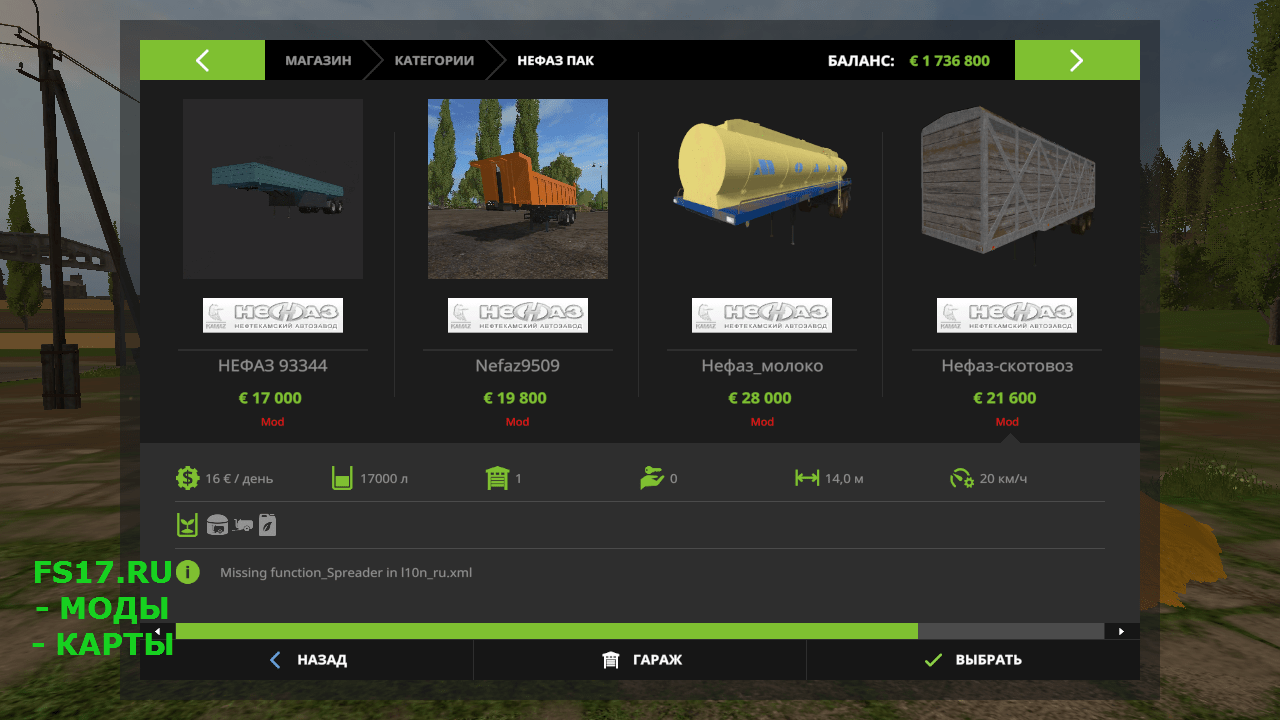Click max speed 20 км/ч gauge icon

pyautogui.click(x=962, y=478)
